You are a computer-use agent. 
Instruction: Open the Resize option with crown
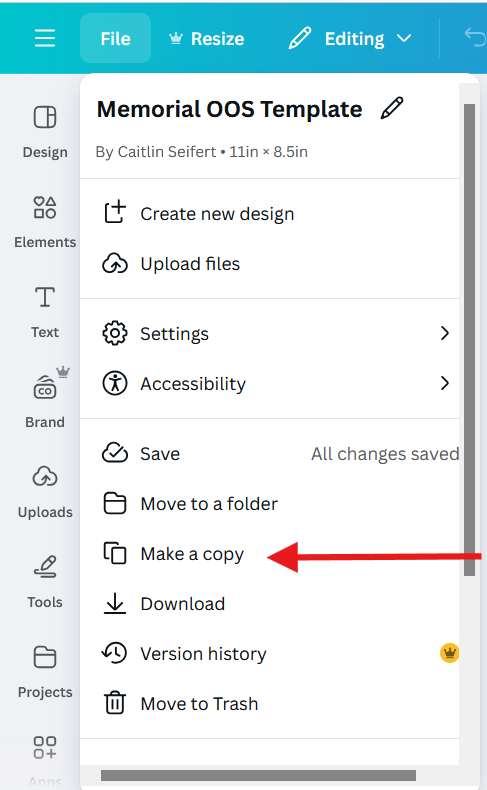206,38
